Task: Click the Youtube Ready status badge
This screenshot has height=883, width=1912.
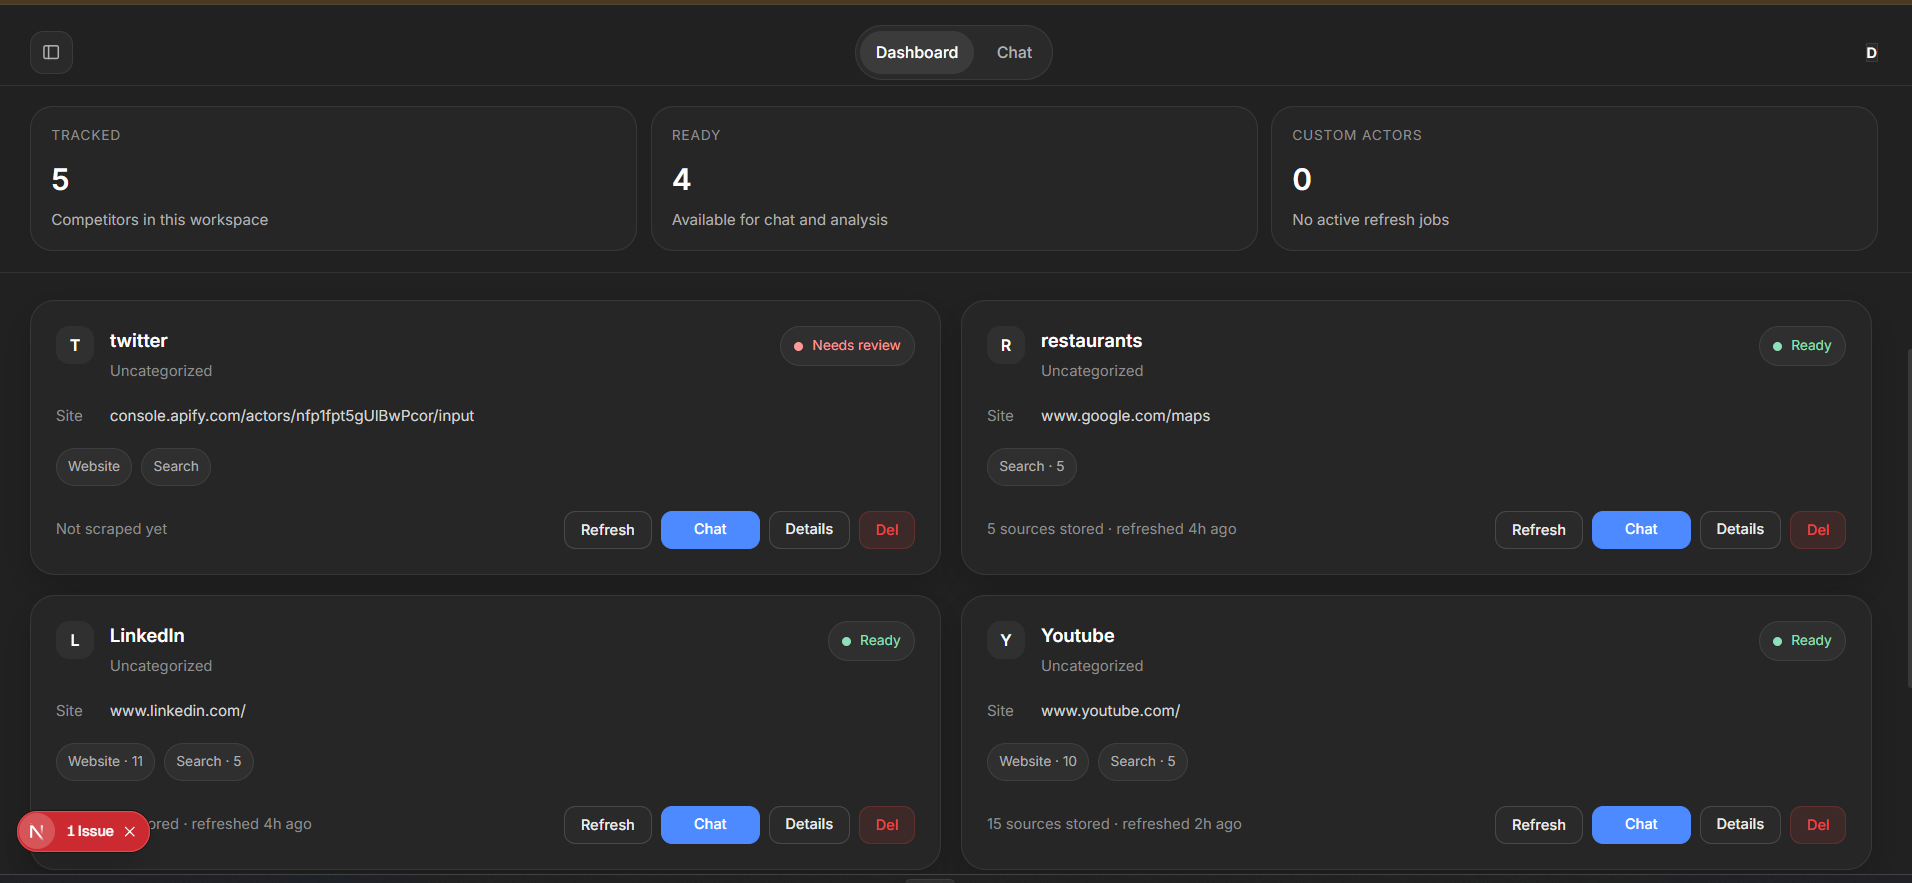Action: (x=1802, y=641)
